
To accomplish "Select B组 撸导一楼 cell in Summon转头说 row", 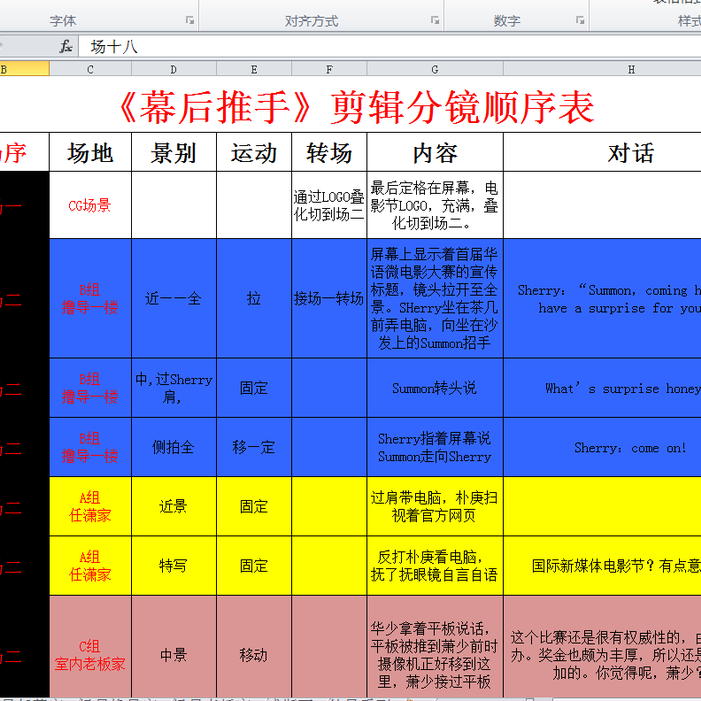I will pos(90,388).
